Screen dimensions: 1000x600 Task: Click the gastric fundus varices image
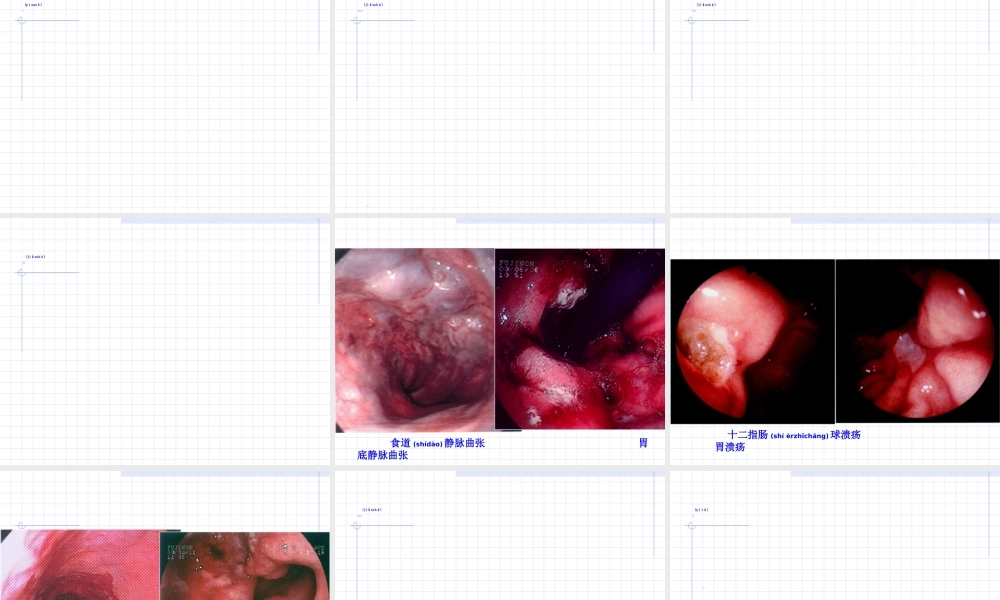[x=580, y=338]
